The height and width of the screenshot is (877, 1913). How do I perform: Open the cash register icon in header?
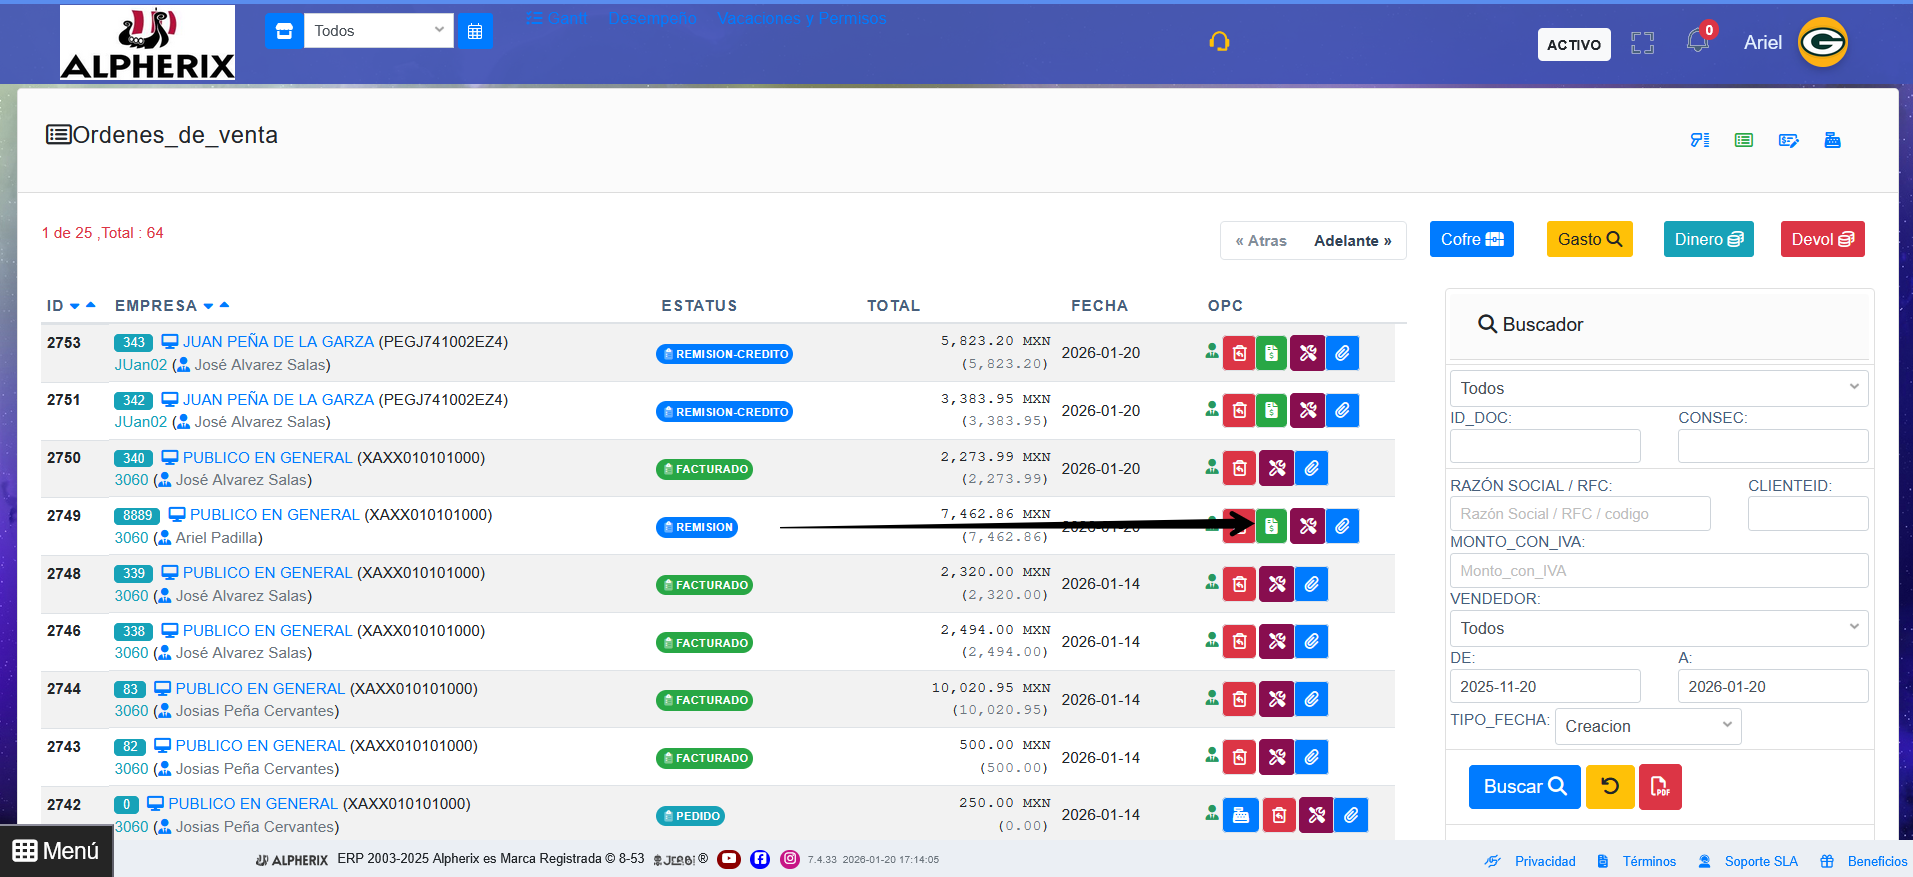point(1832,140)
